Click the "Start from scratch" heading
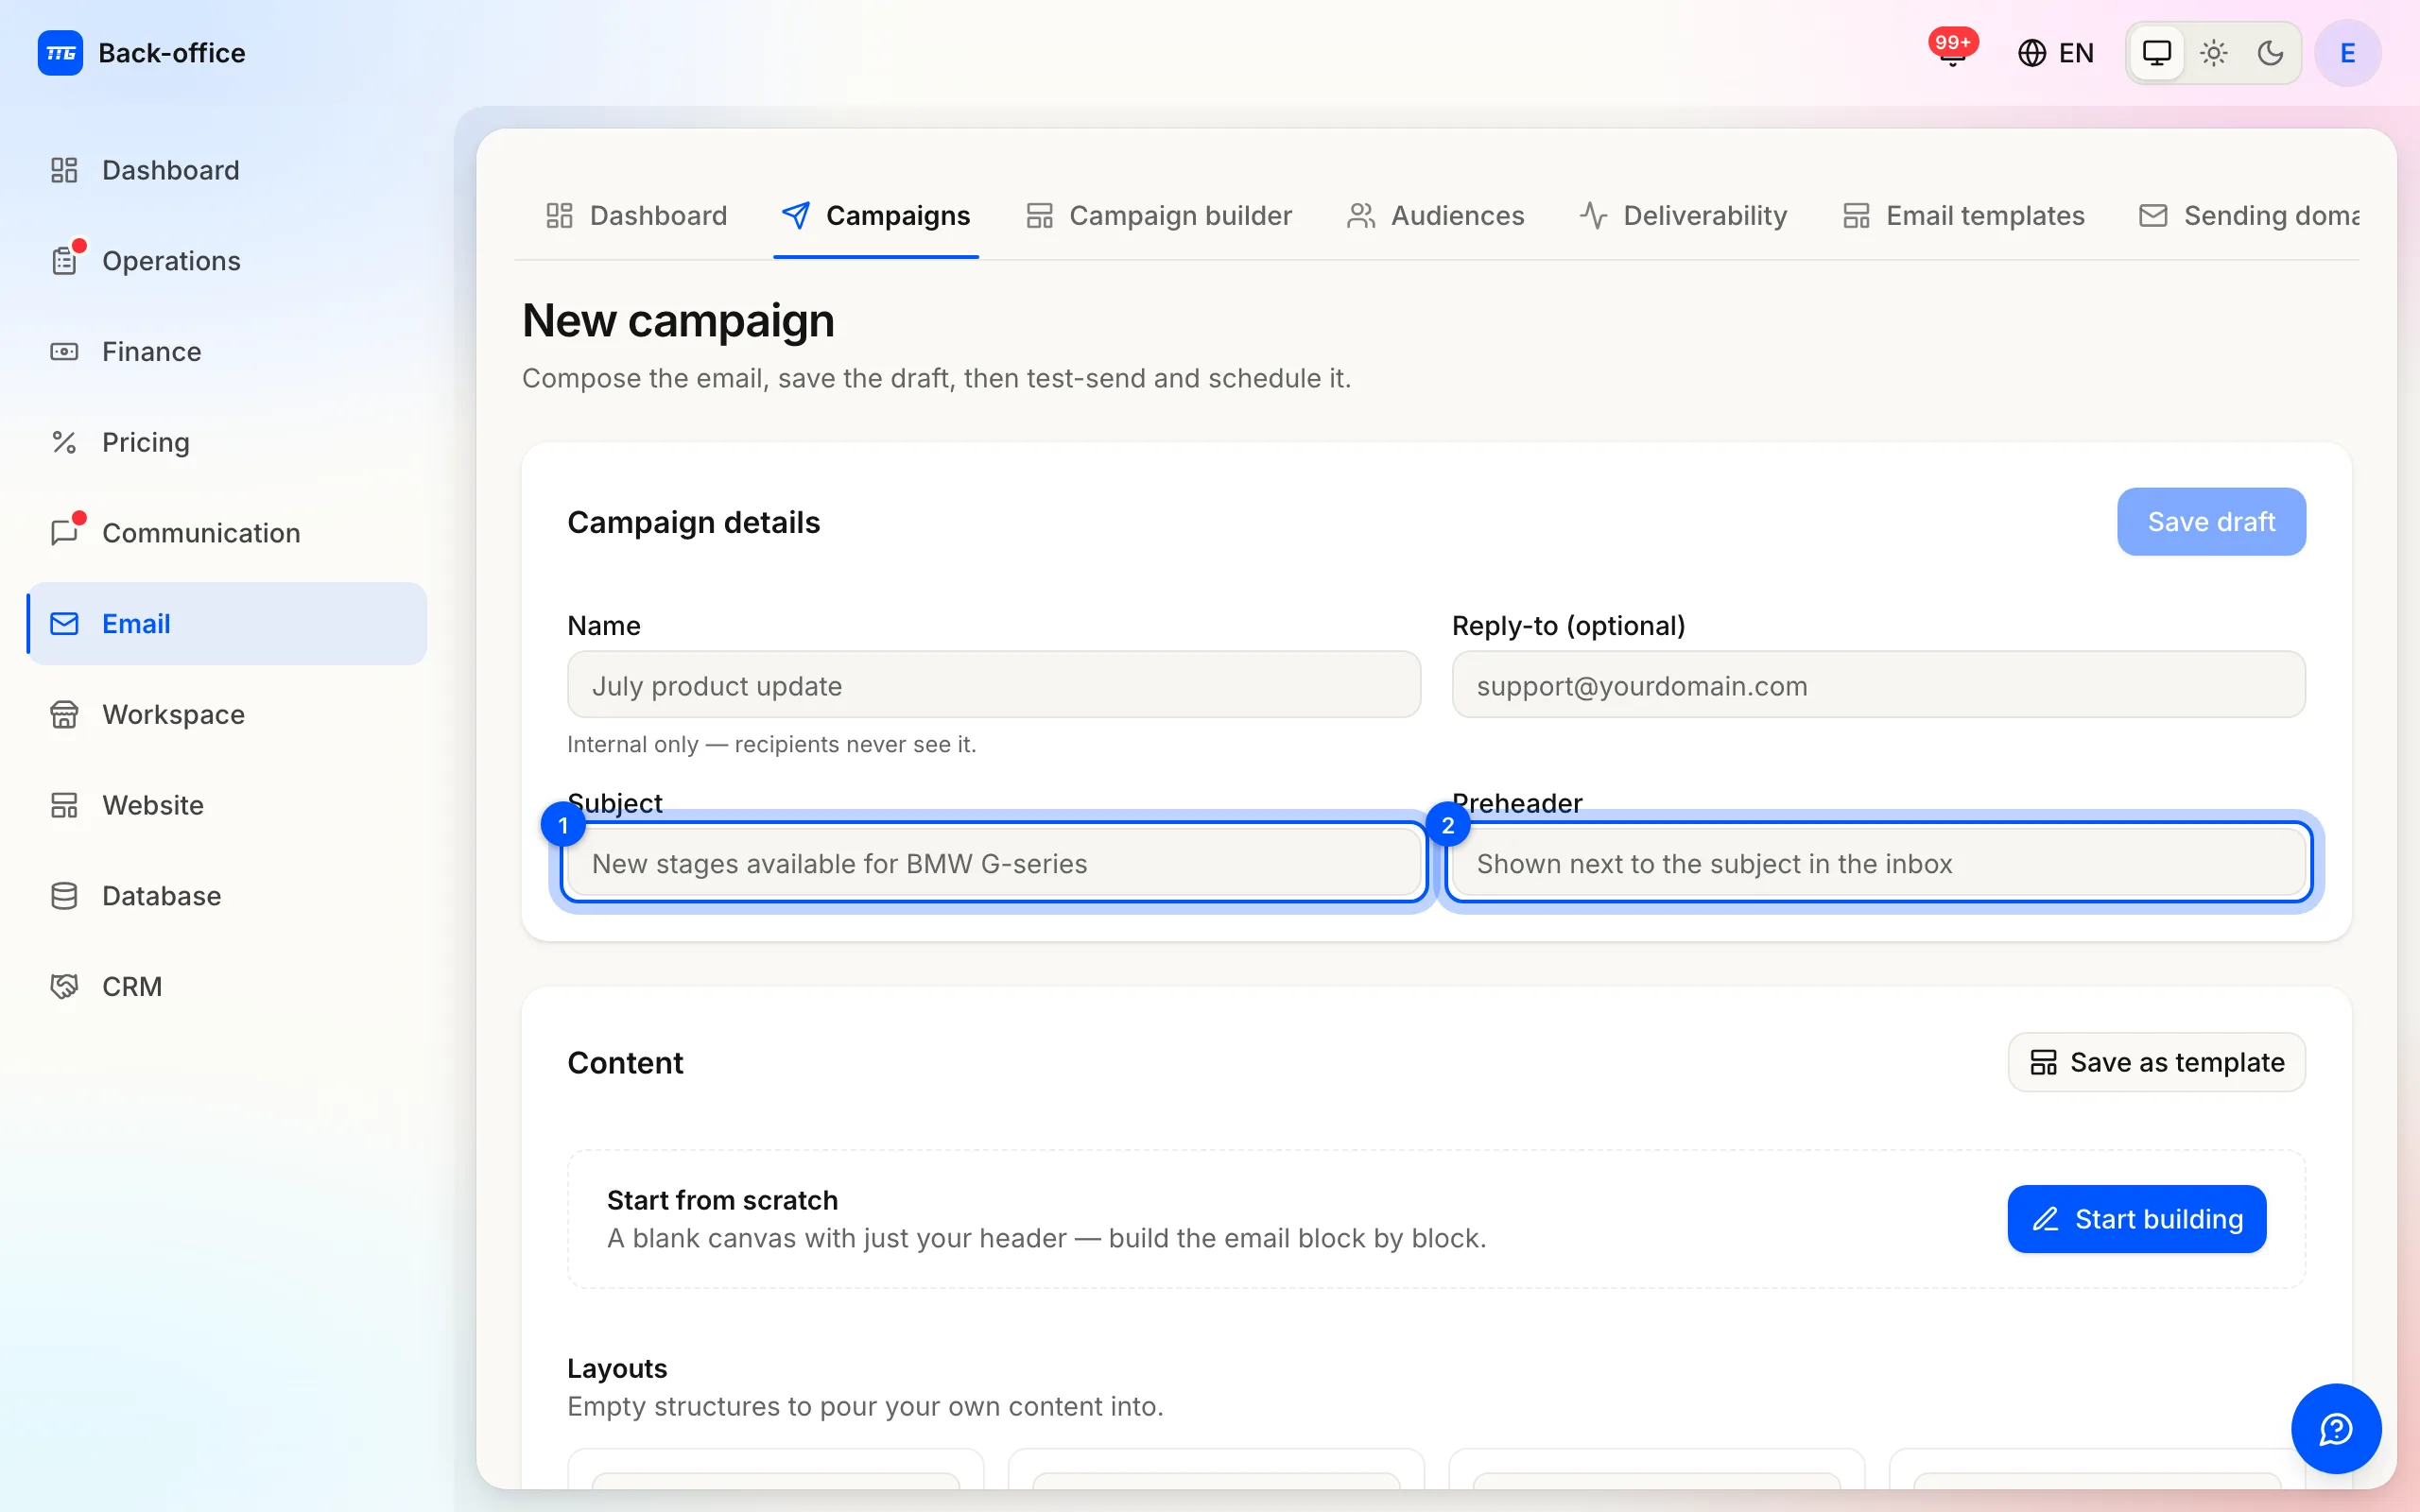2420x1512 pixels. (x=722, y=1200)
